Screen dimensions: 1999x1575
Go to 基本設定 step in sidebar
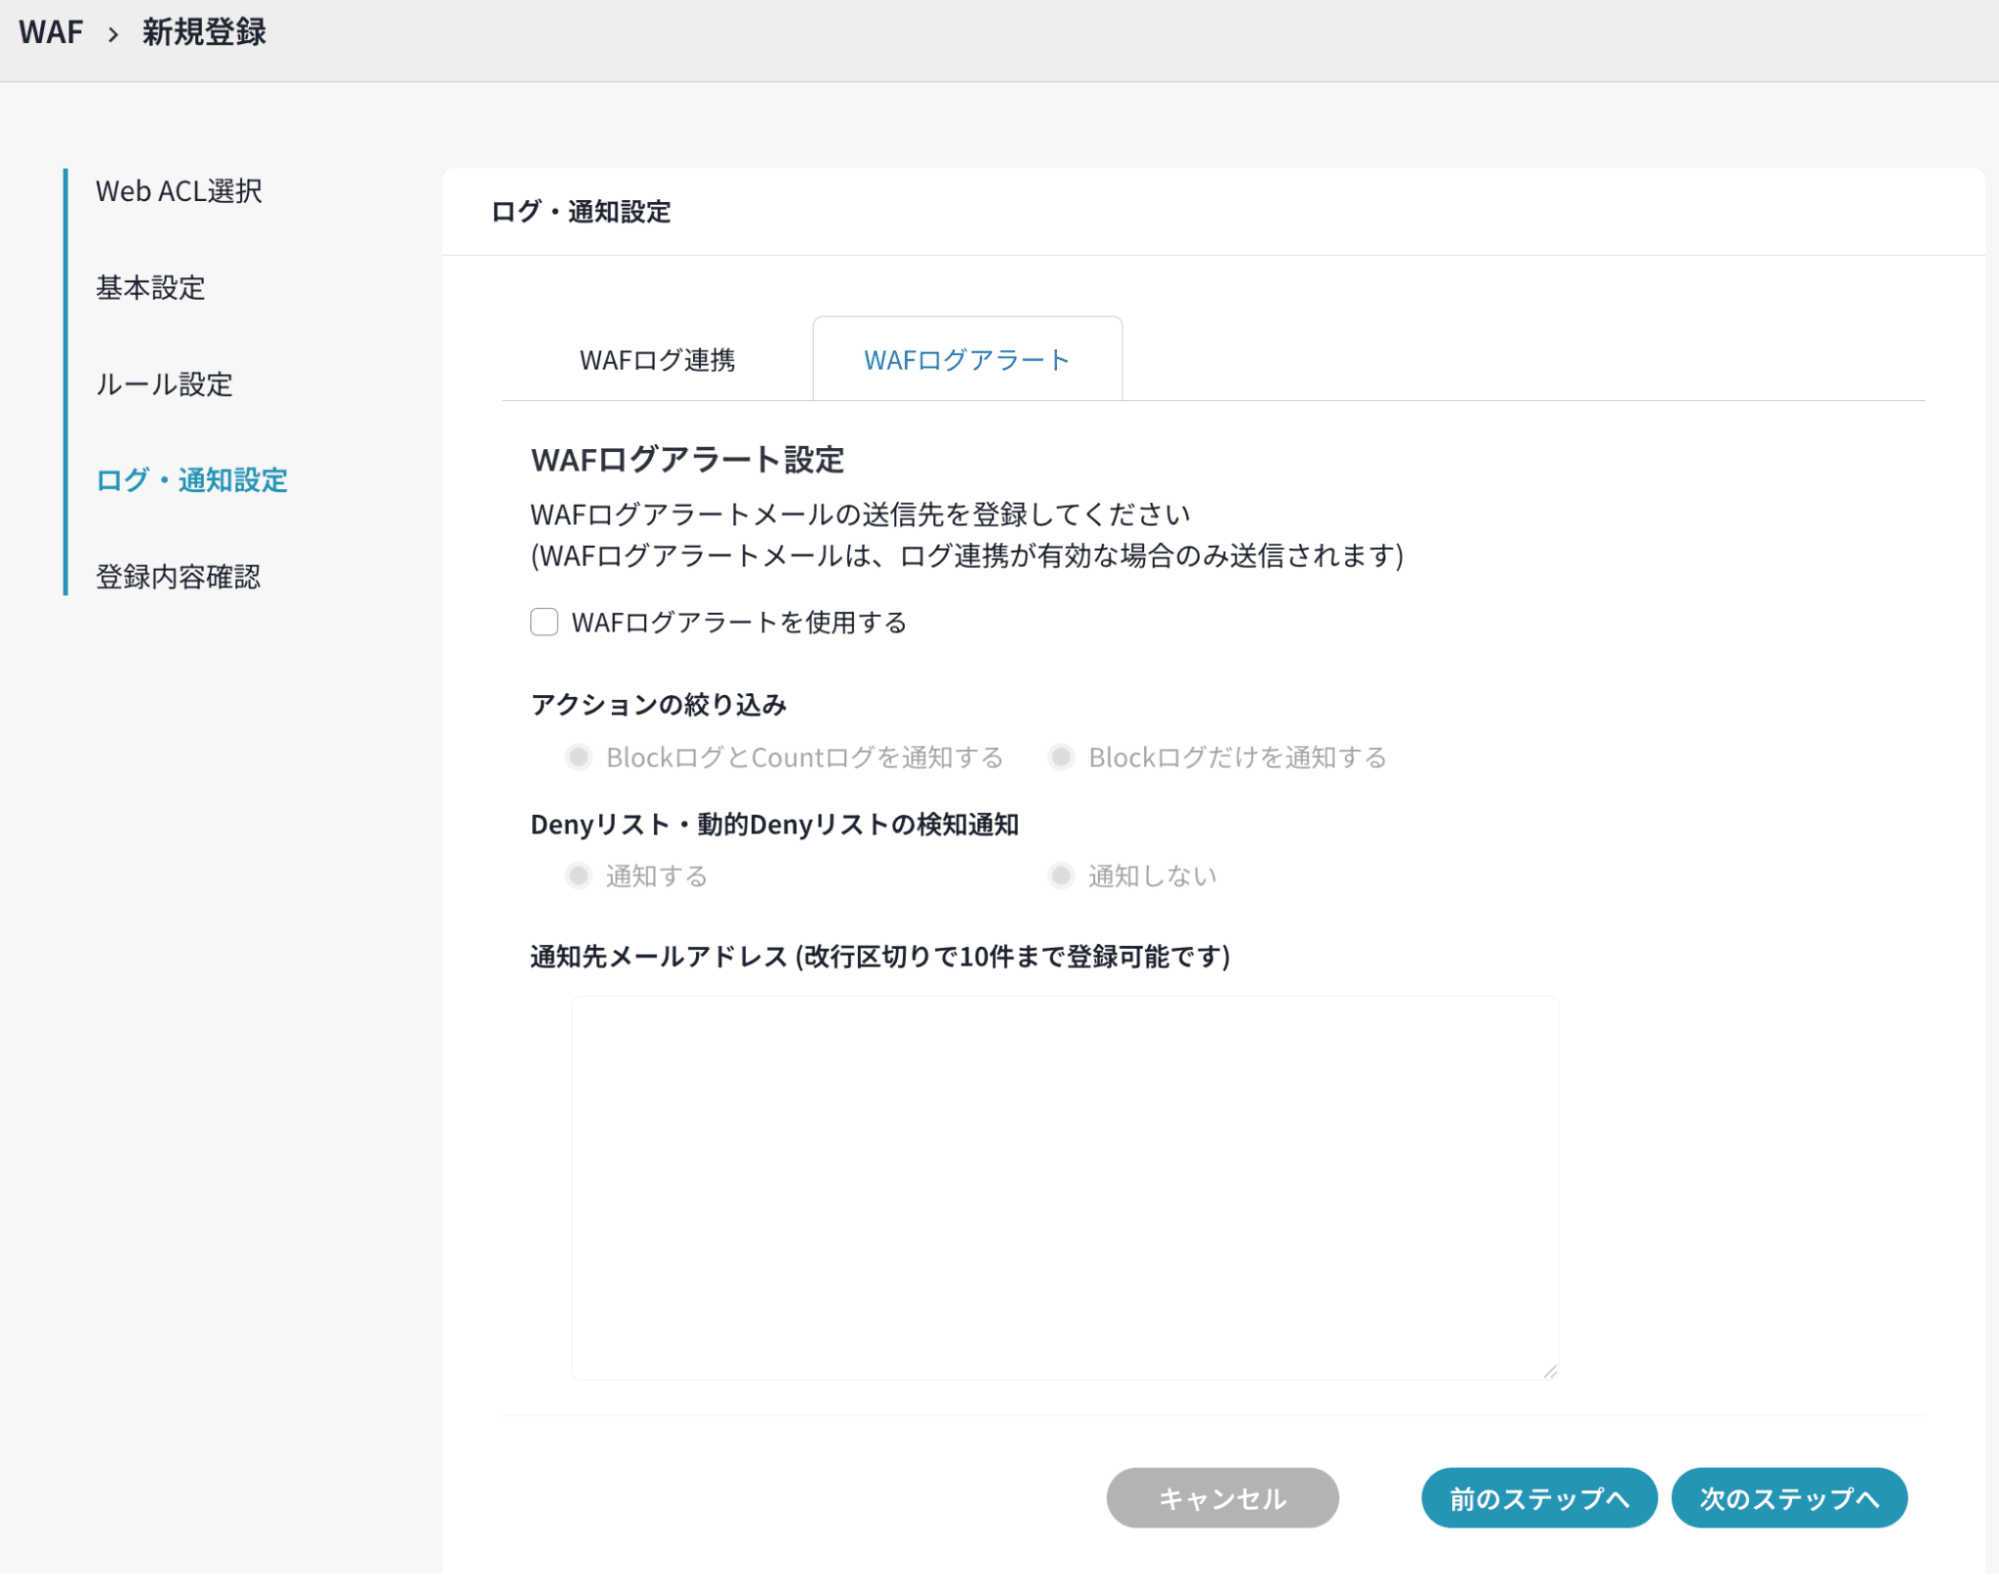click(151, 288)
